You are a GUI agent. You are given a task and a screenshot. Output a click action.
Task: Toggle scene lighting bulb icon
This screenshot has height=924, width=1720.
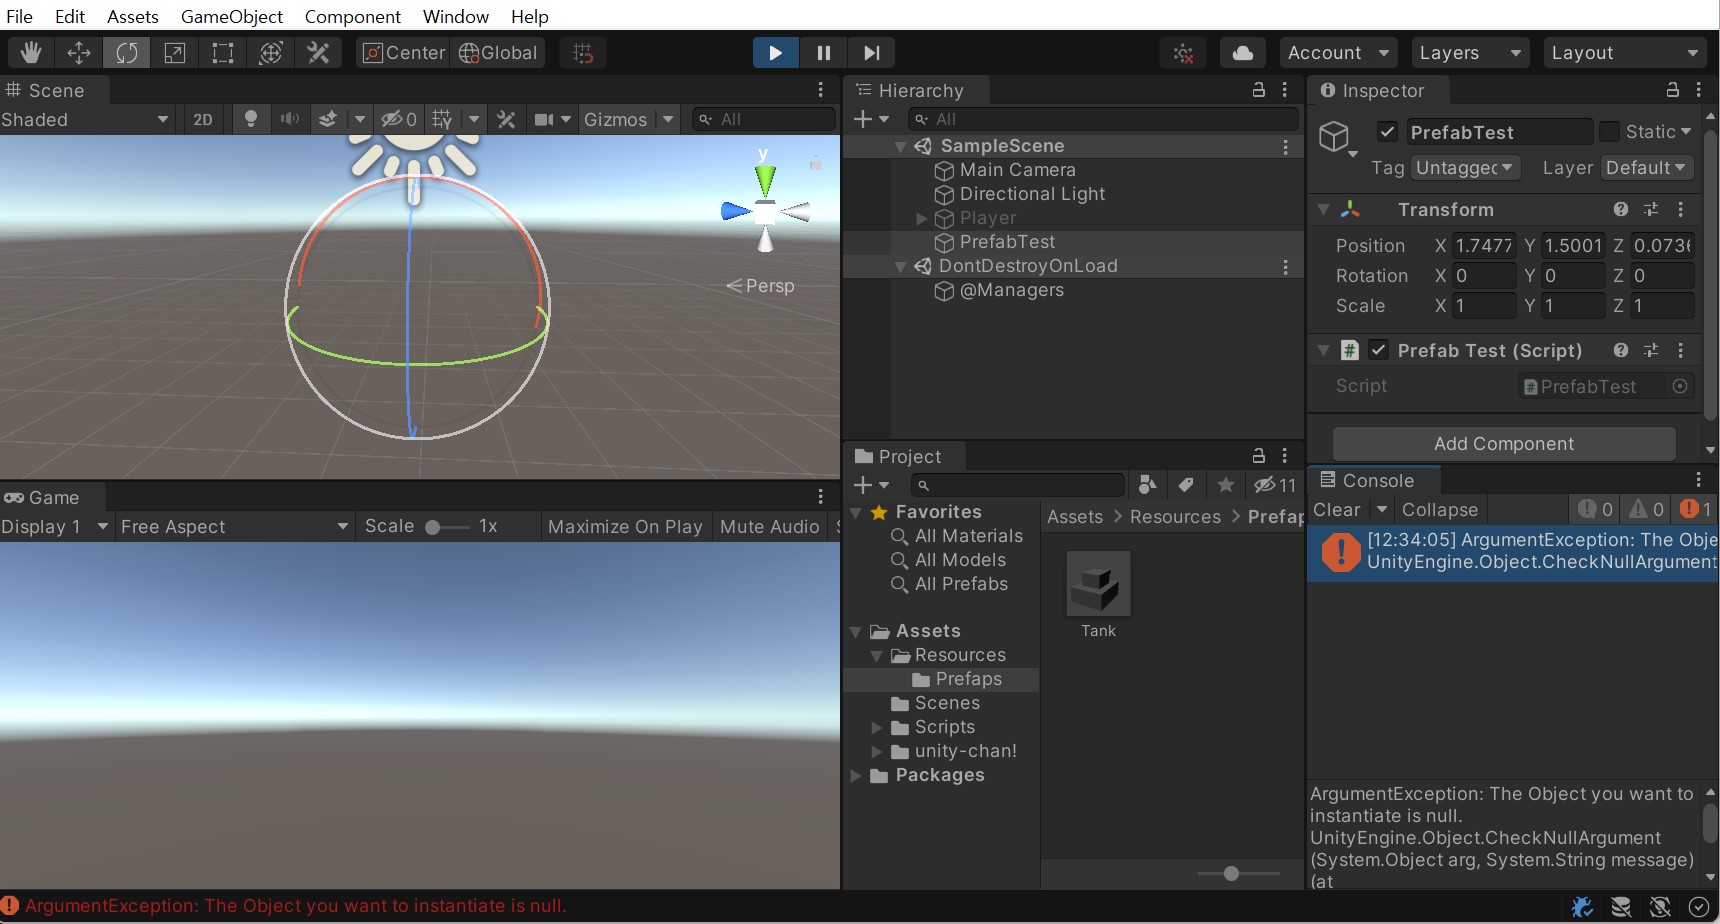[251, 119]
